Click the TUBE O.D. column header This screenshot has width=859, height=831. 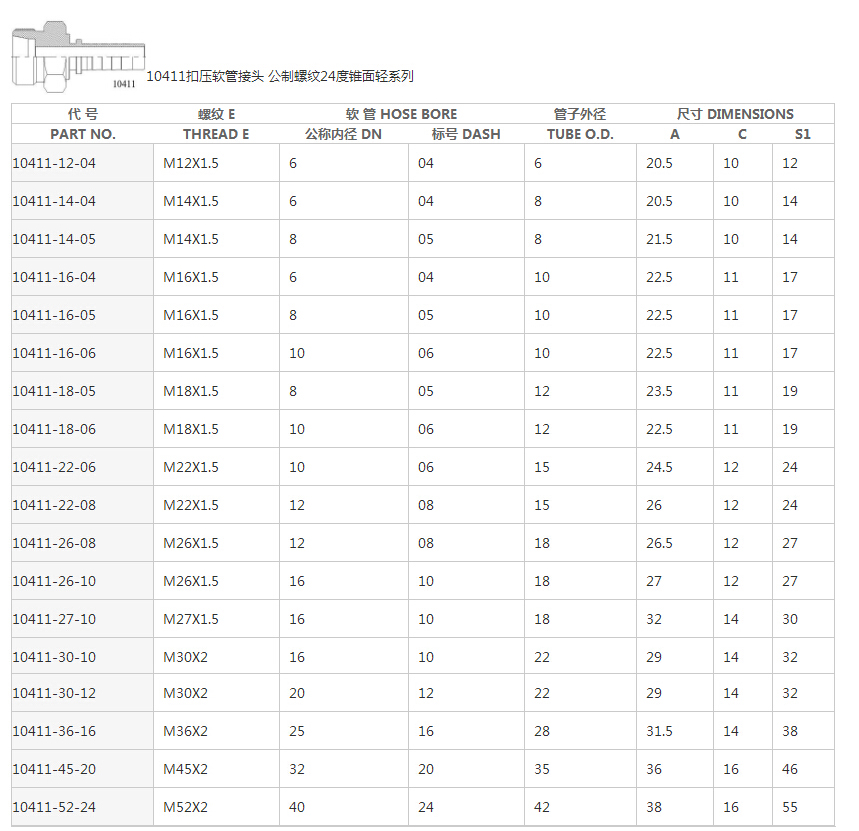pyautogui.click(x=580, y=134)
